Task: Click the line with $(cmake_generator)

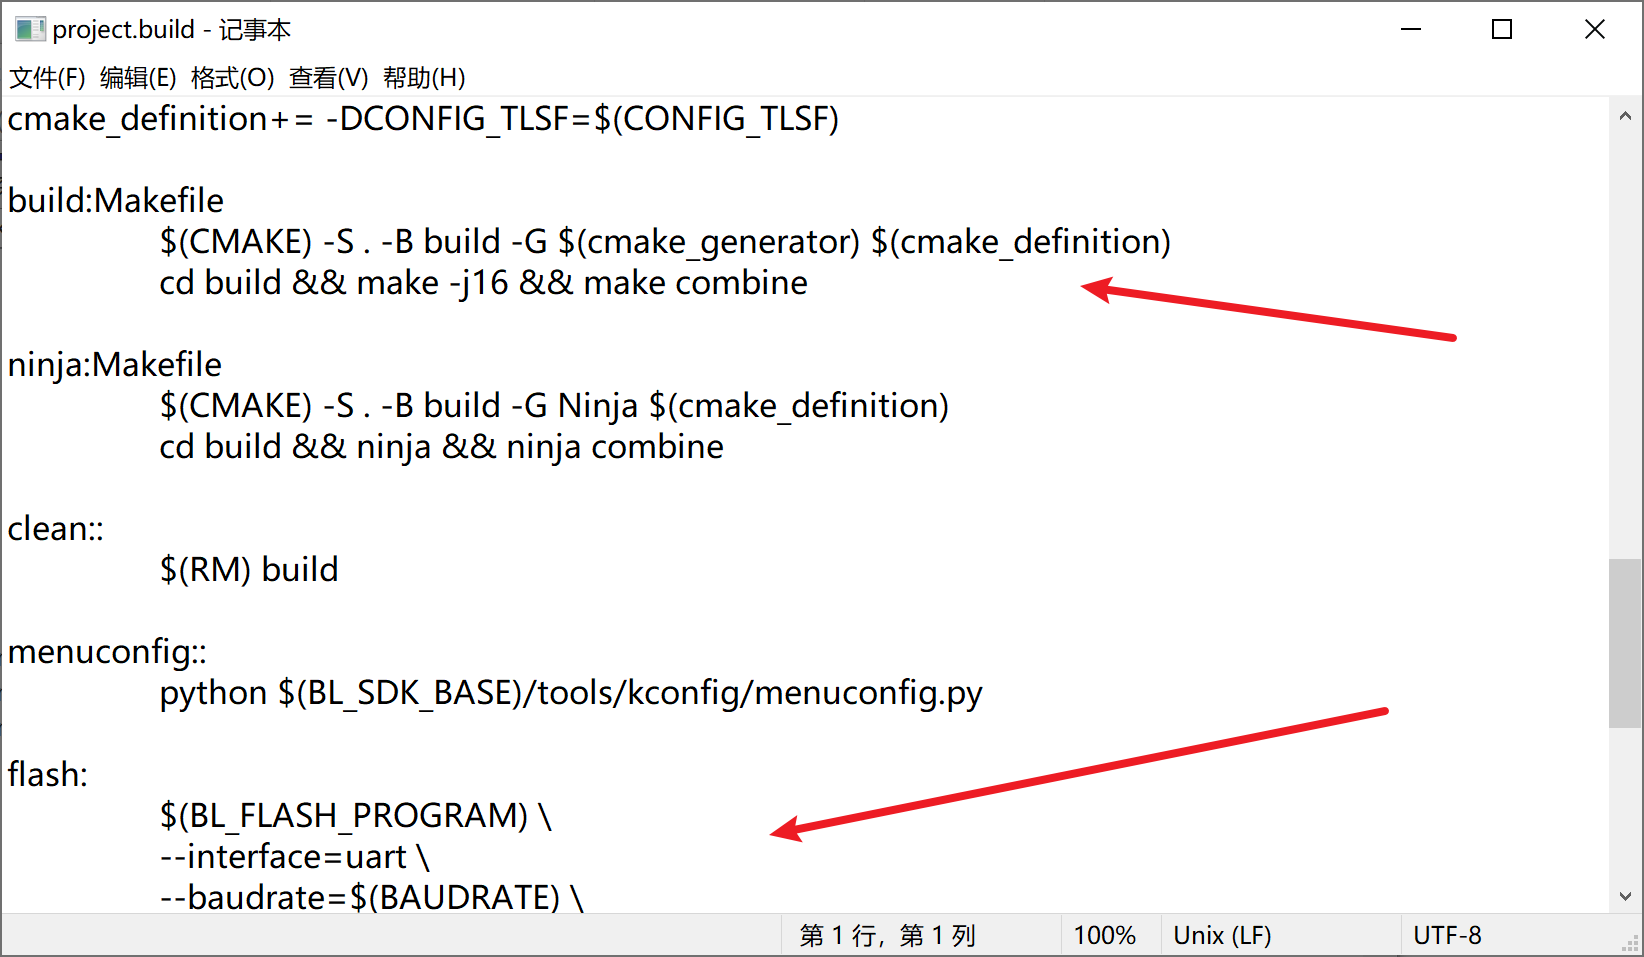Action: click(x=665, y=242)
